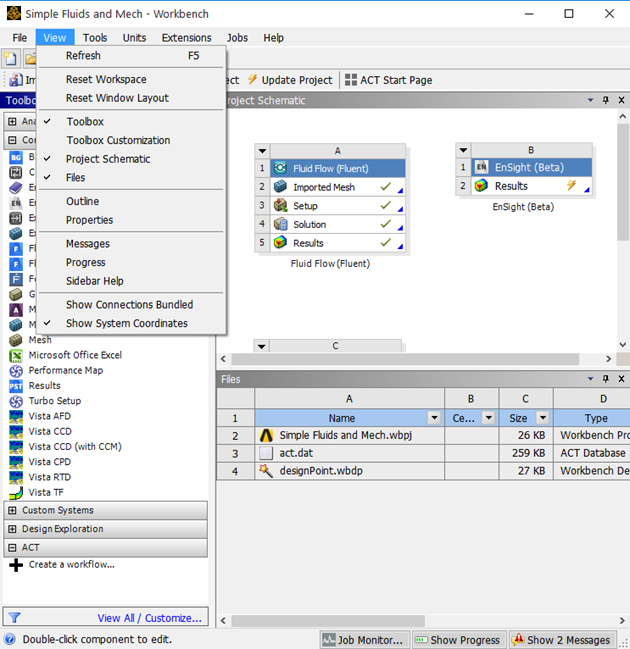
Task: Click the Fluid Flow (Fluent) system icon
Action: 280,168
